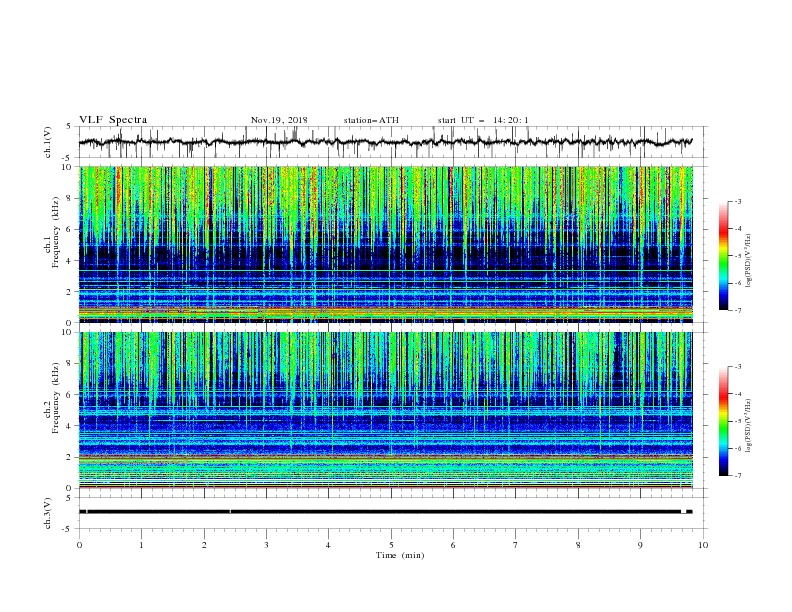Screen dimensions: 792x612
Task: Click time axis tick label "1"
Action: (x=141, y=545)
